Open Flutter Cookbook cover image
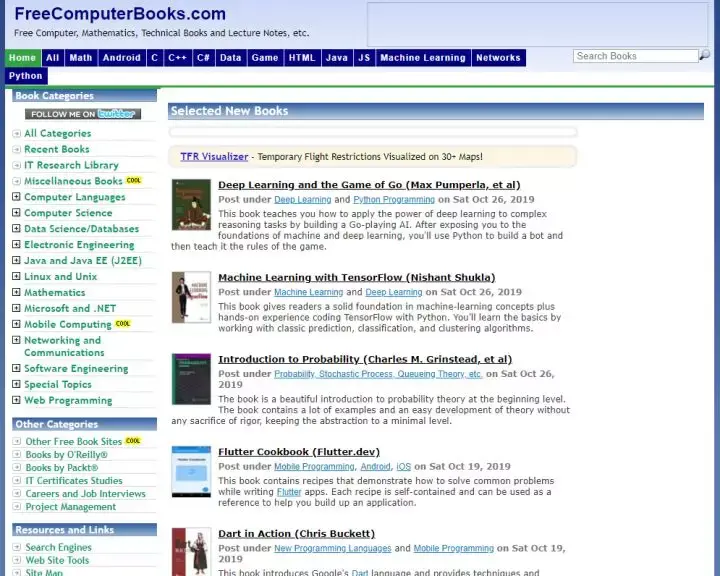720x576 pixels. [x=191, y=471]
